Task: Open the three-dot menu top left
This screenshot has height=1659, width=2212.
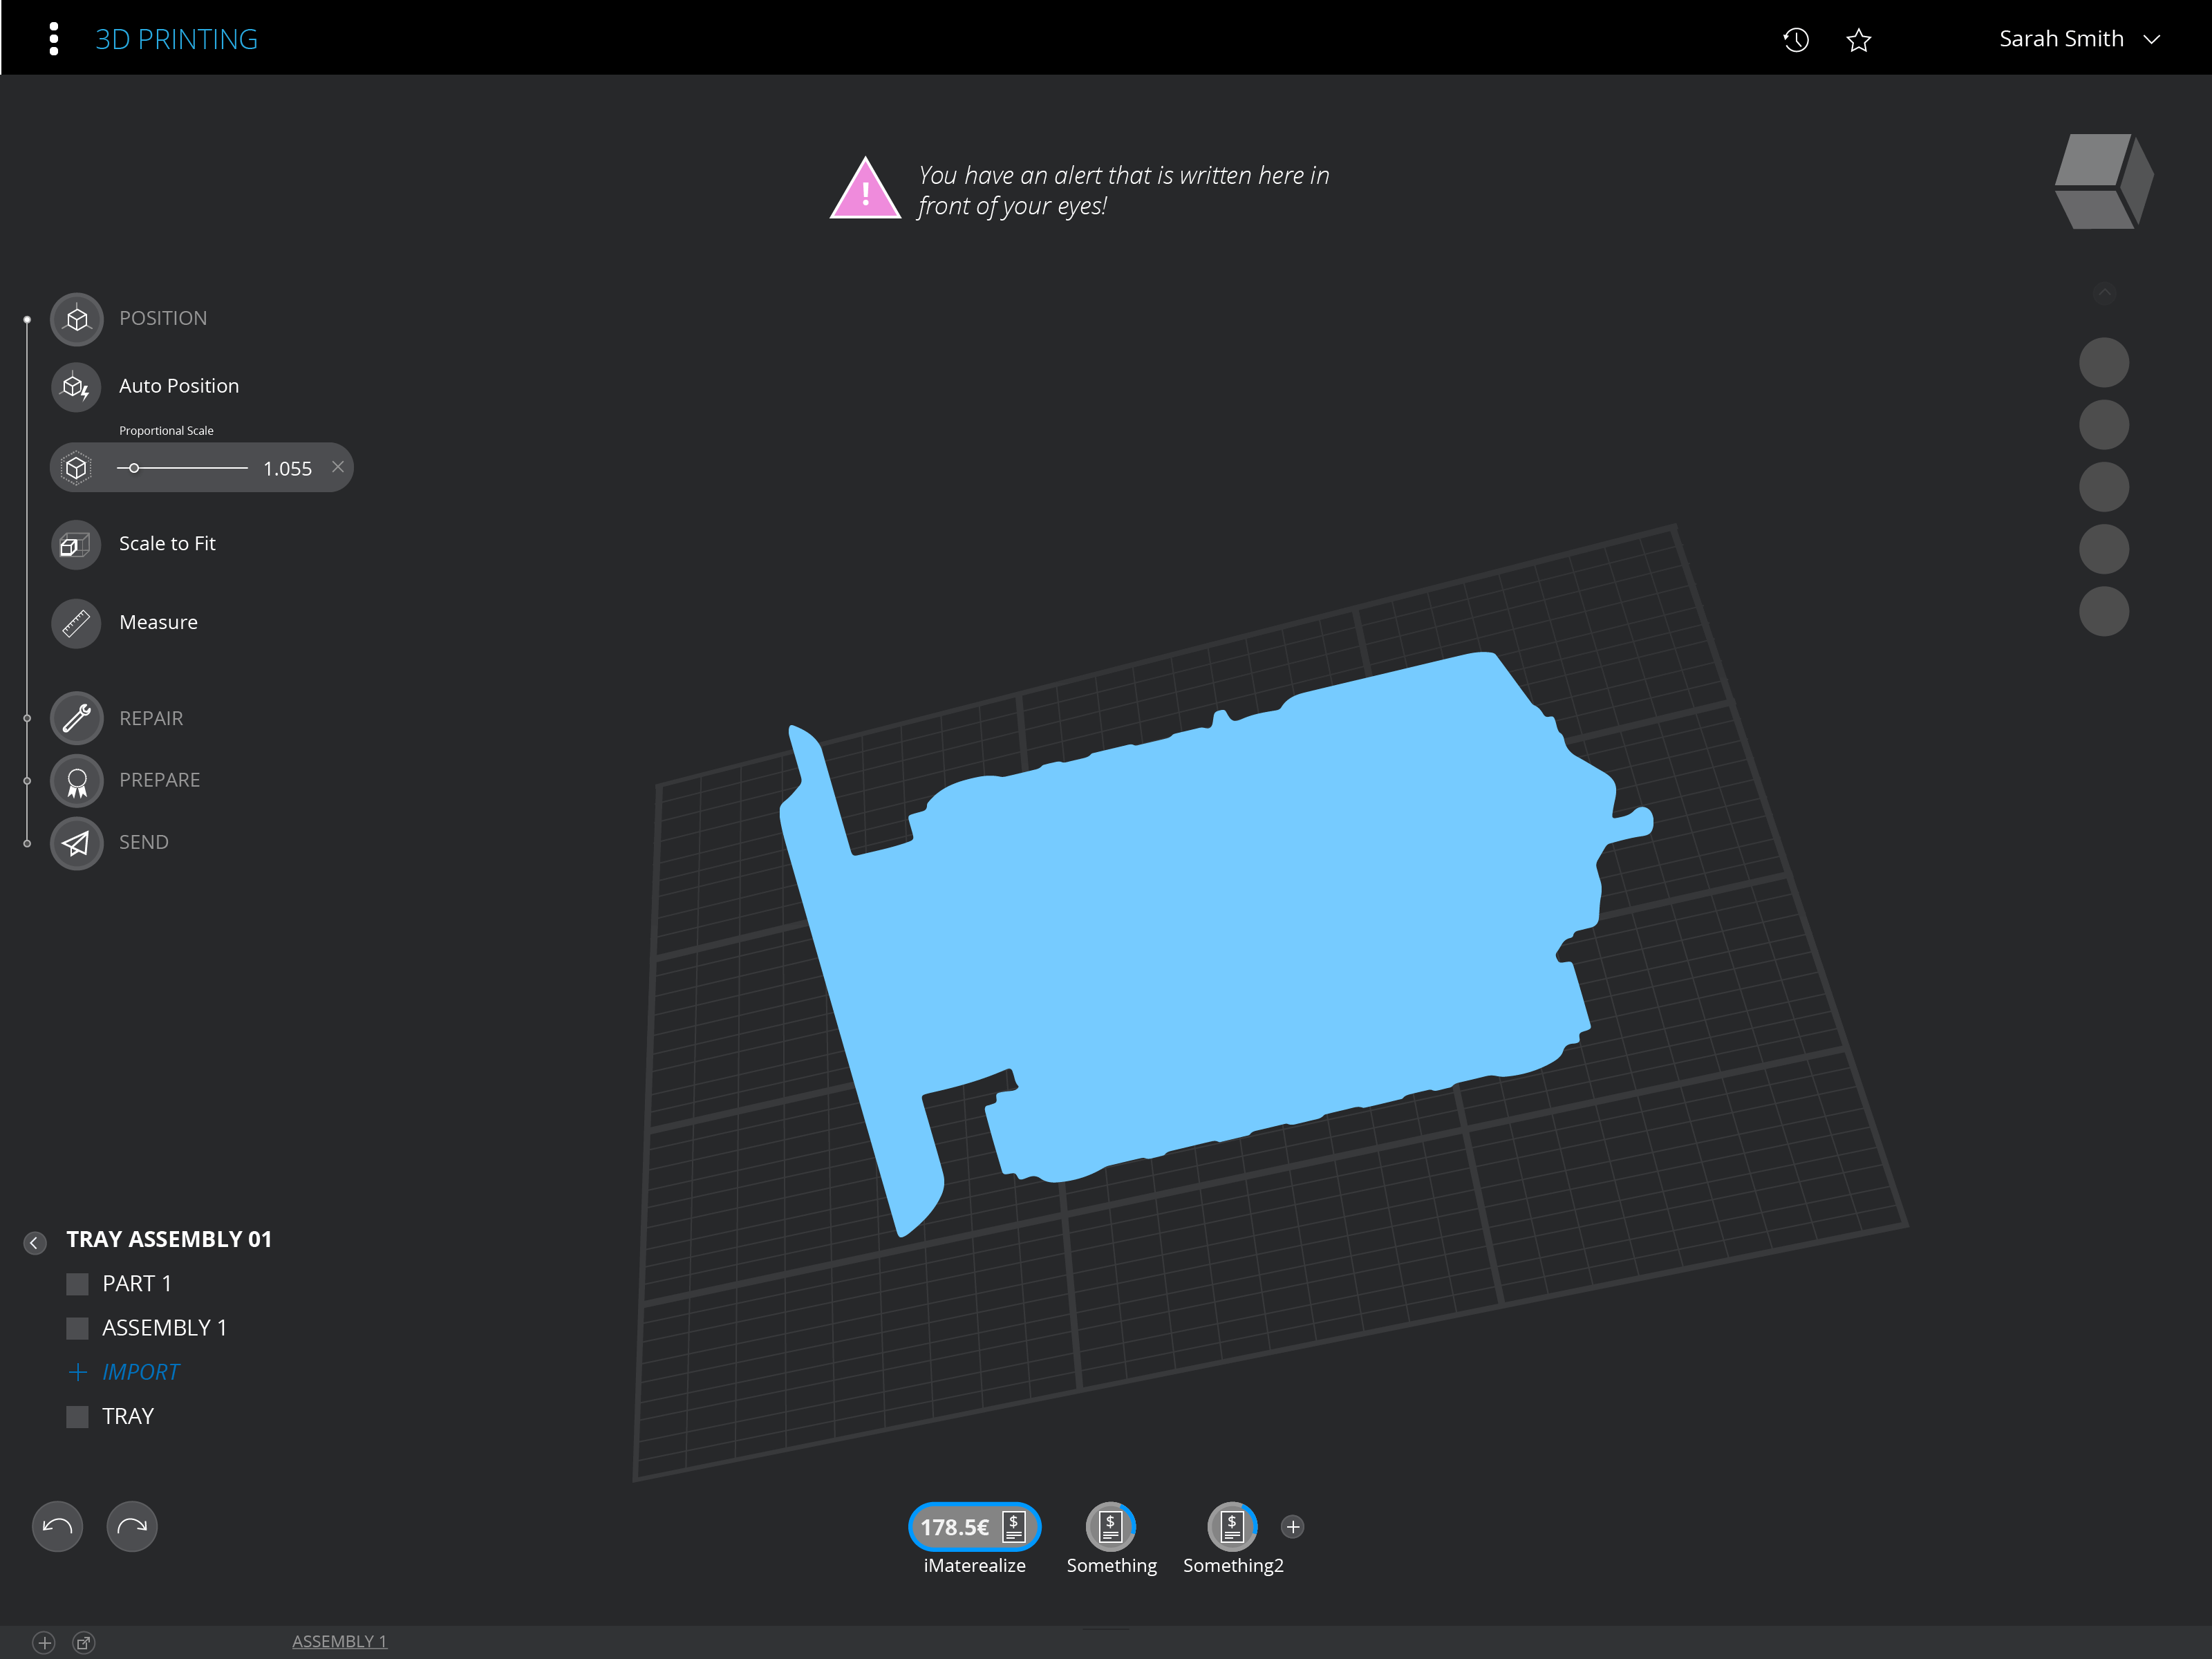Action: click(53, 37)
